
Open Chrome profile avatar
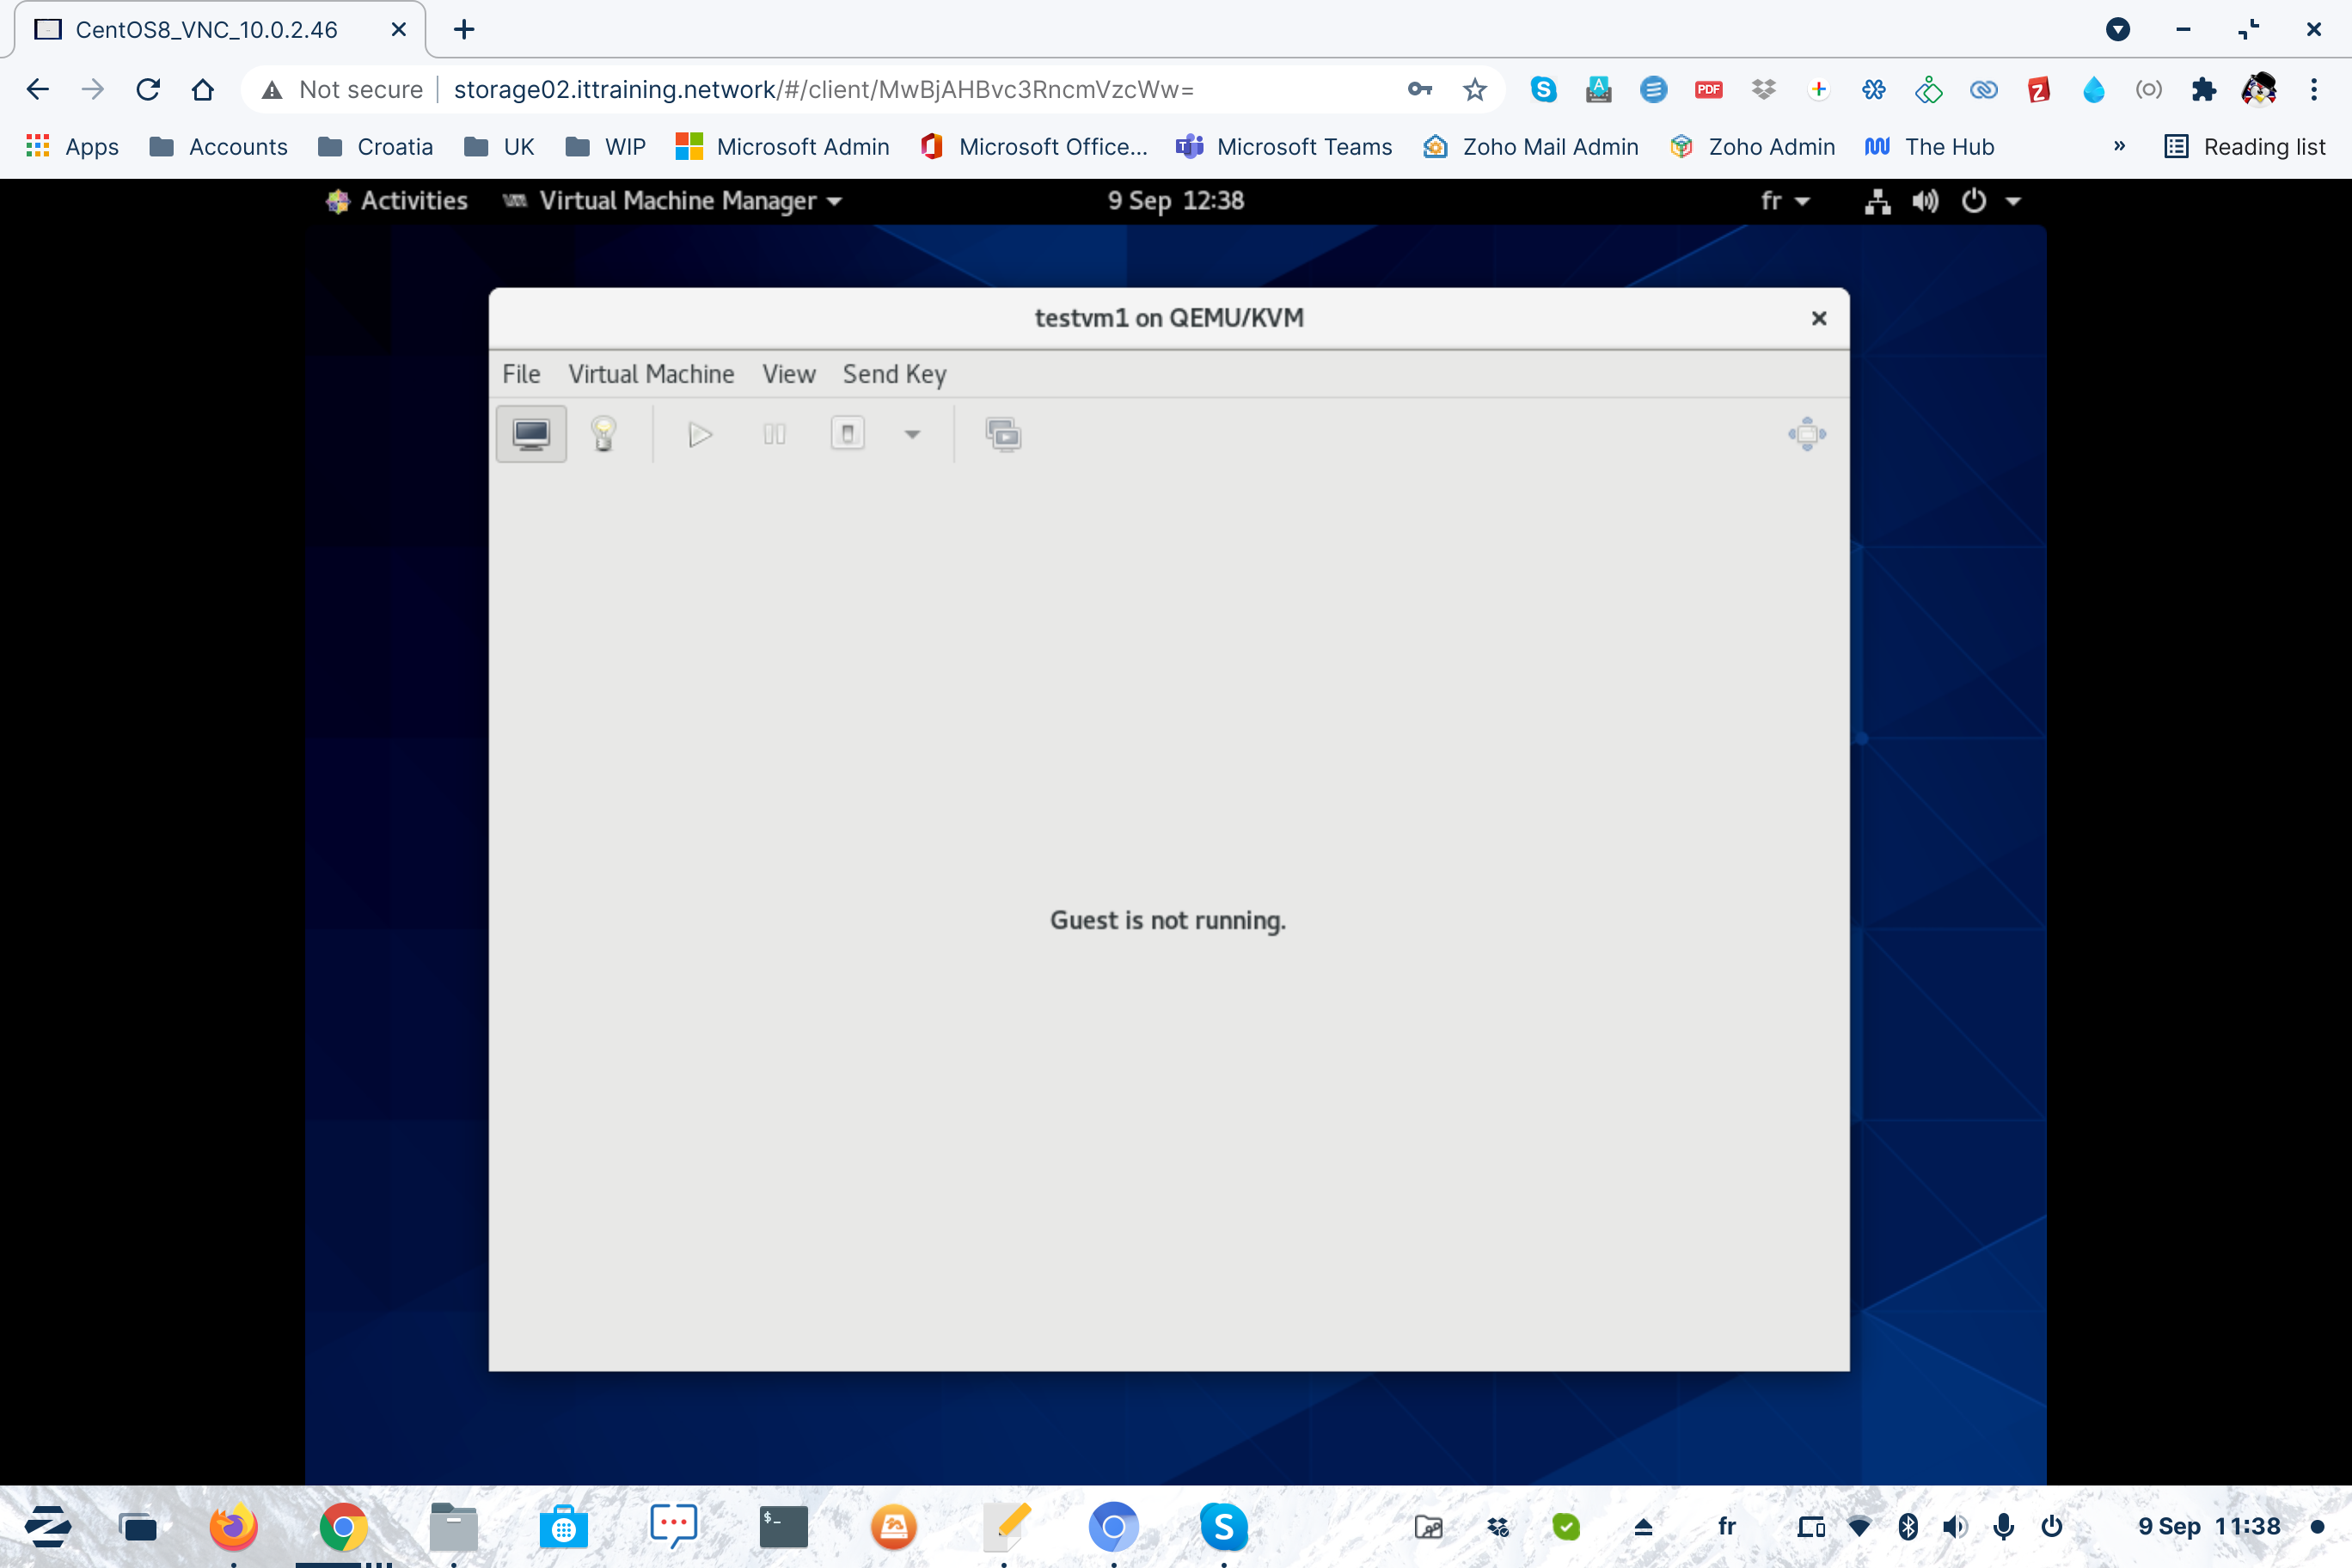[2258, 89]
